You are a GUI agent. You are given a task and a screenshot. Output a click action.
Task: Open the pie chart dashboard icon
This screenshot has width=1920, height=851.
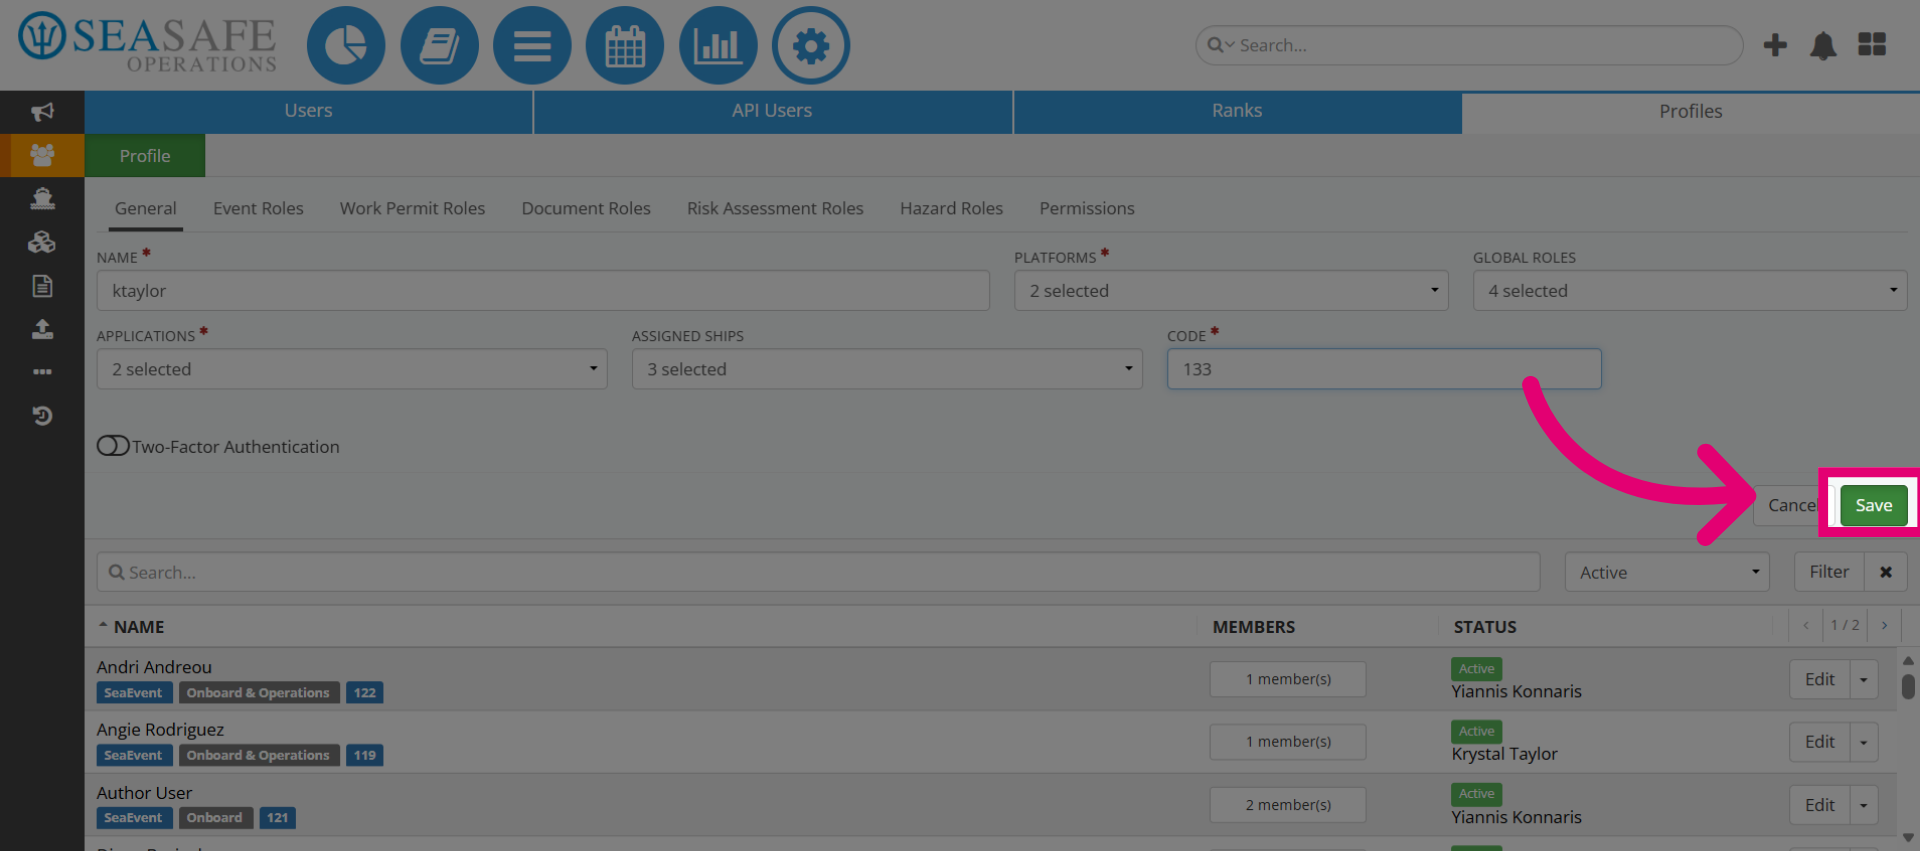[346, 45]
